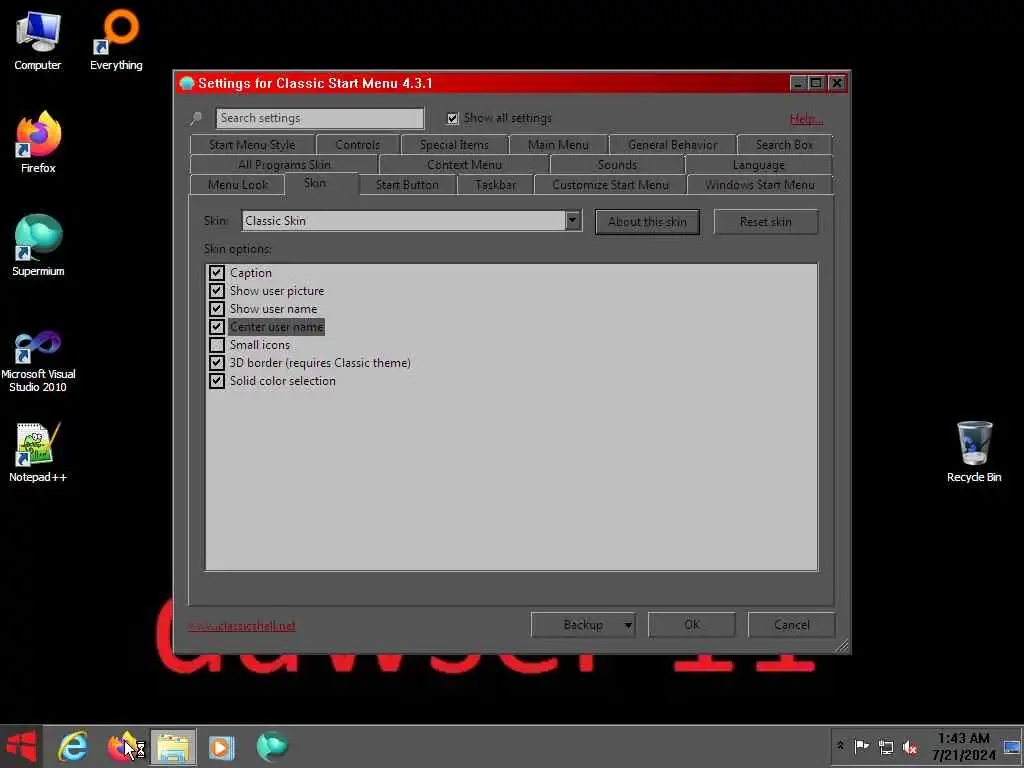Open the red Windows Start button
This screenshot has height=768, width=1024.
point(21,746)
